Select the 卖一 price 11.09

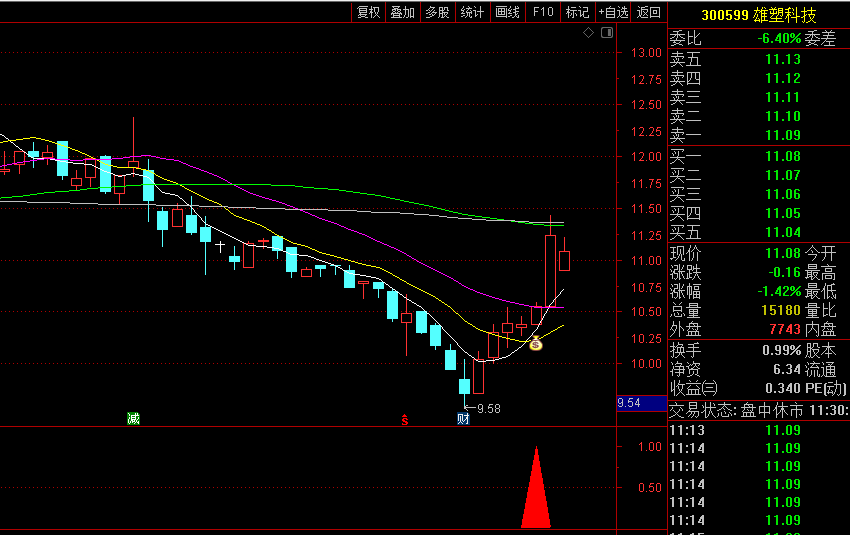click(783, 135)
